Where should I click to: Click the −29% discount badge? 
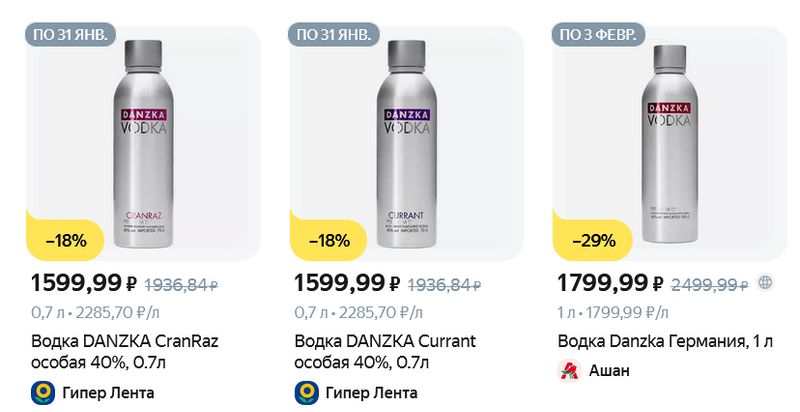(593, 240)
